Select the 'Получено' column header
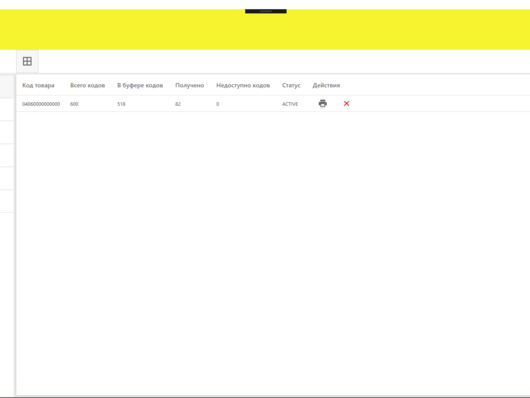The height and width of the screenshot is (398, 530). pos(190,85)
